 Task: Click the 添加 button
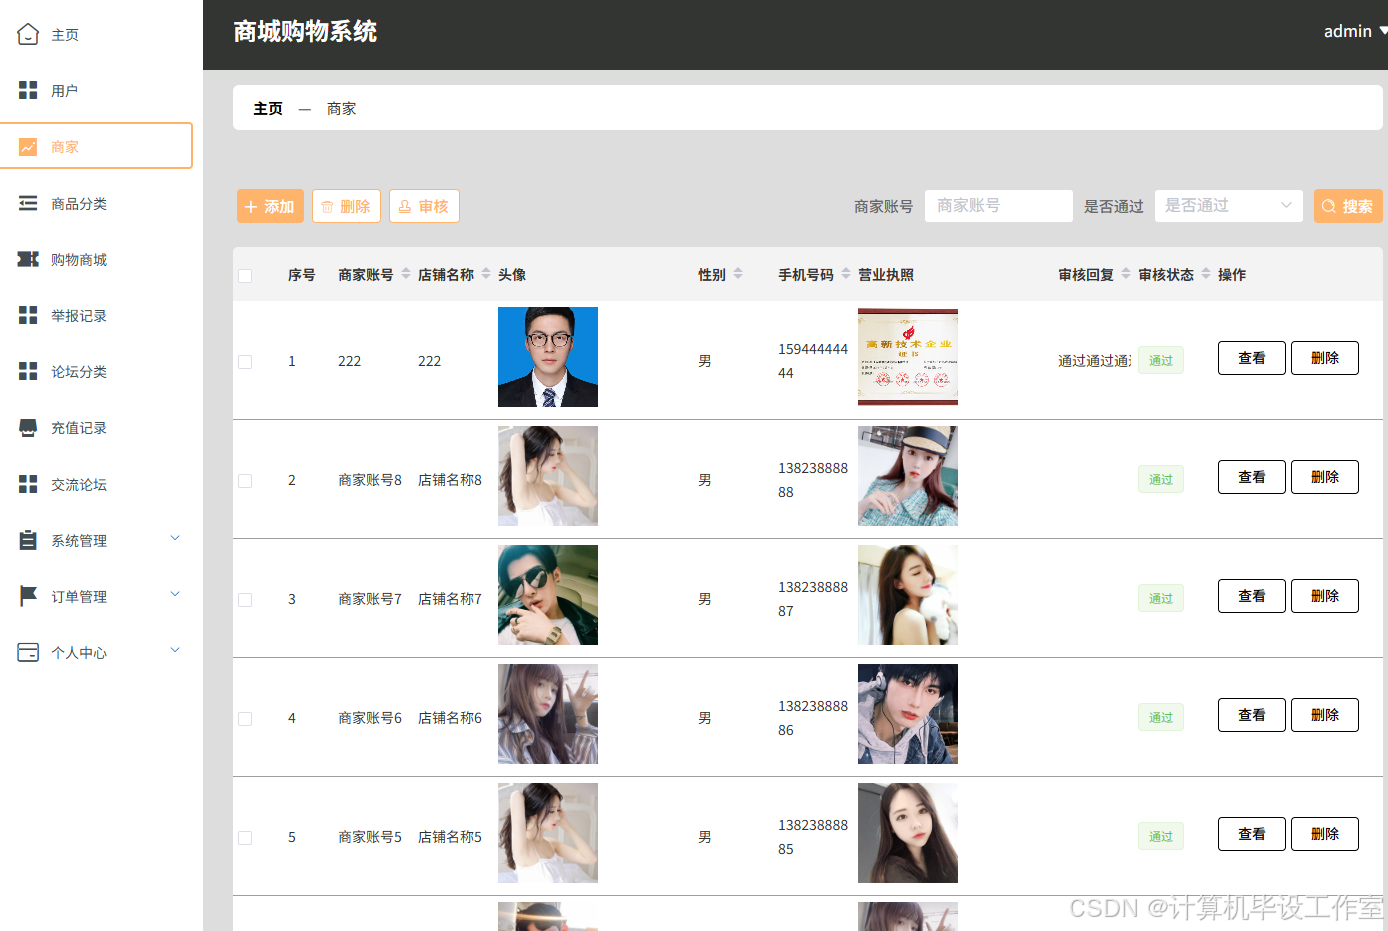(270, 206)
